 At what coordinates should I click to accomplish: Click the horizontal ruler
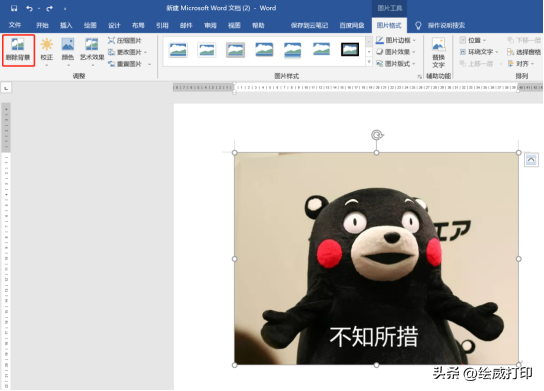point(357,88)
